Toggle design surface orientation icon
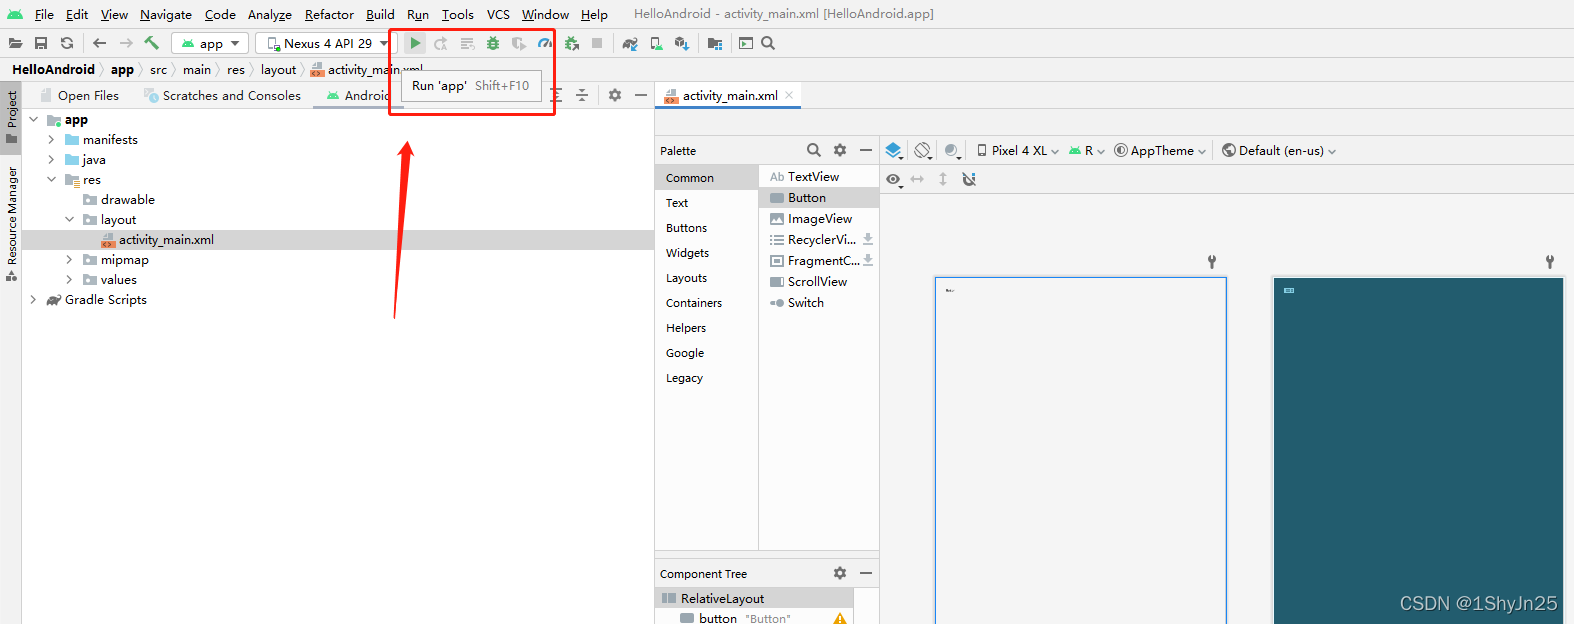1574x624 pixels. click(923, 150)
